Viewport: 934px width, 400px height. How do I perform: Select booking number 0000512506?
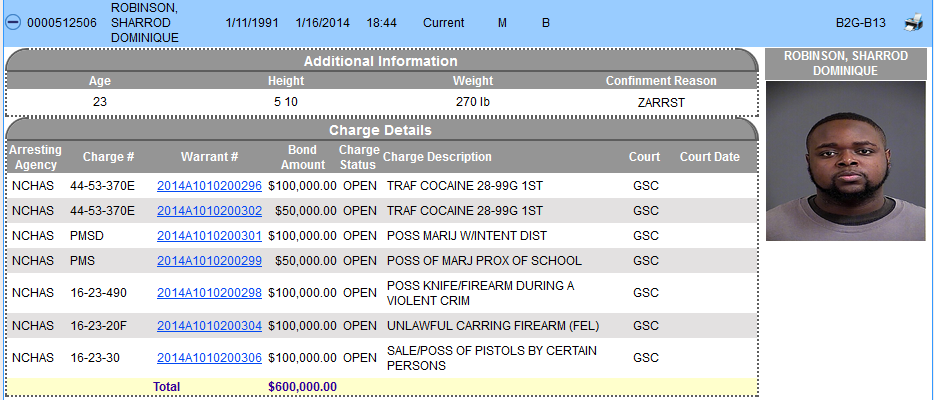point(62,23)
